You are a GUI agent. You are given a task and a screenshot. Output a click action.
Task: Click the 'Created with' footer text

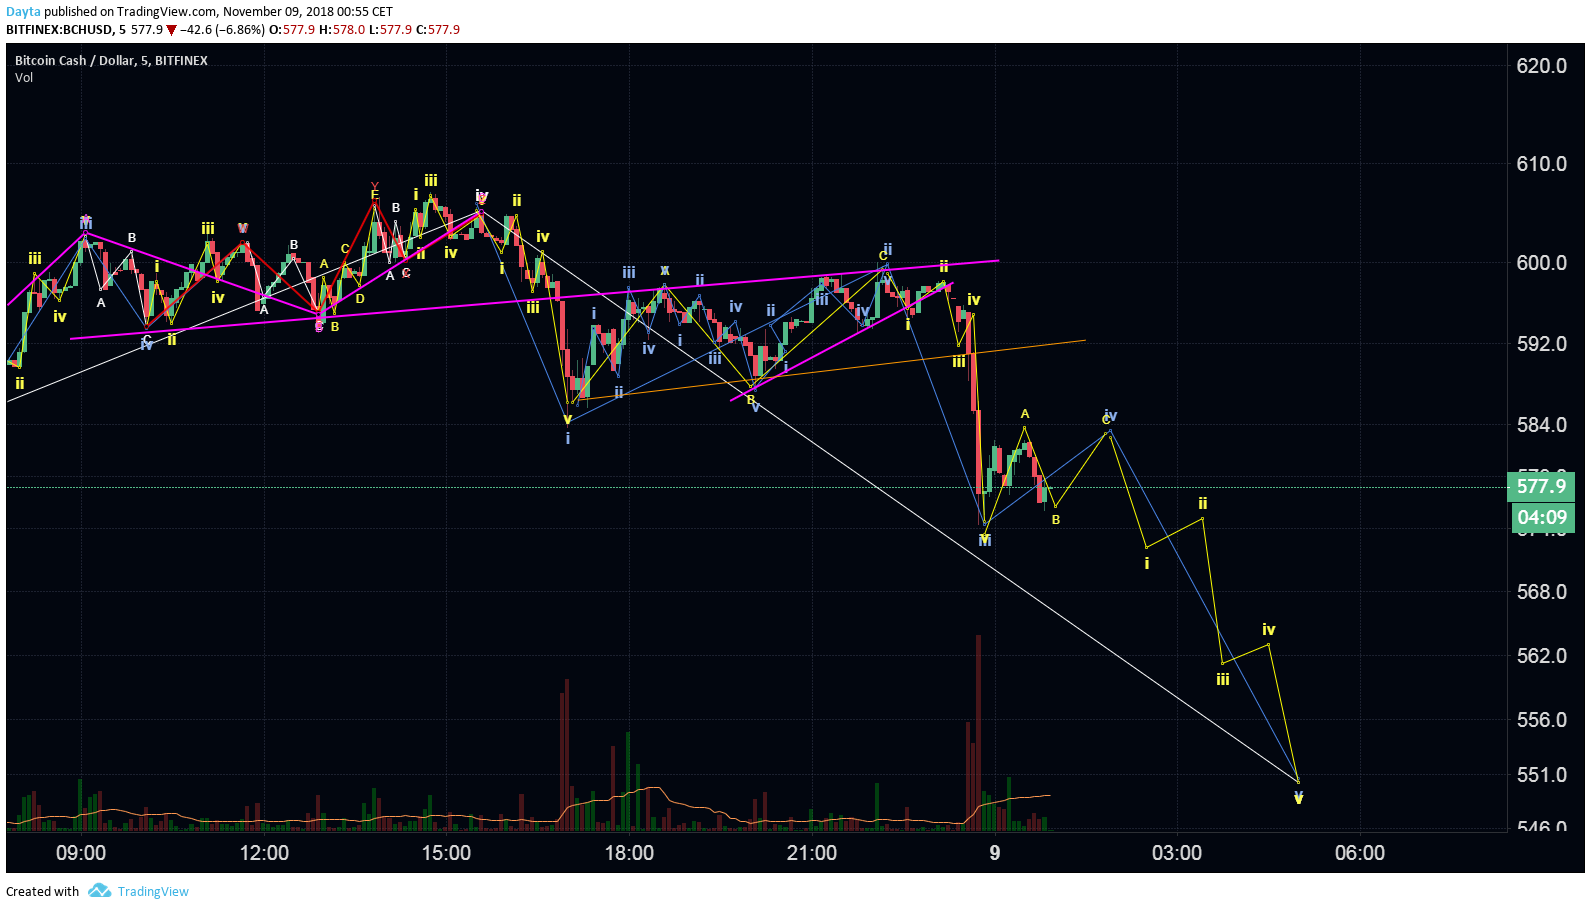tap(42, 892)
